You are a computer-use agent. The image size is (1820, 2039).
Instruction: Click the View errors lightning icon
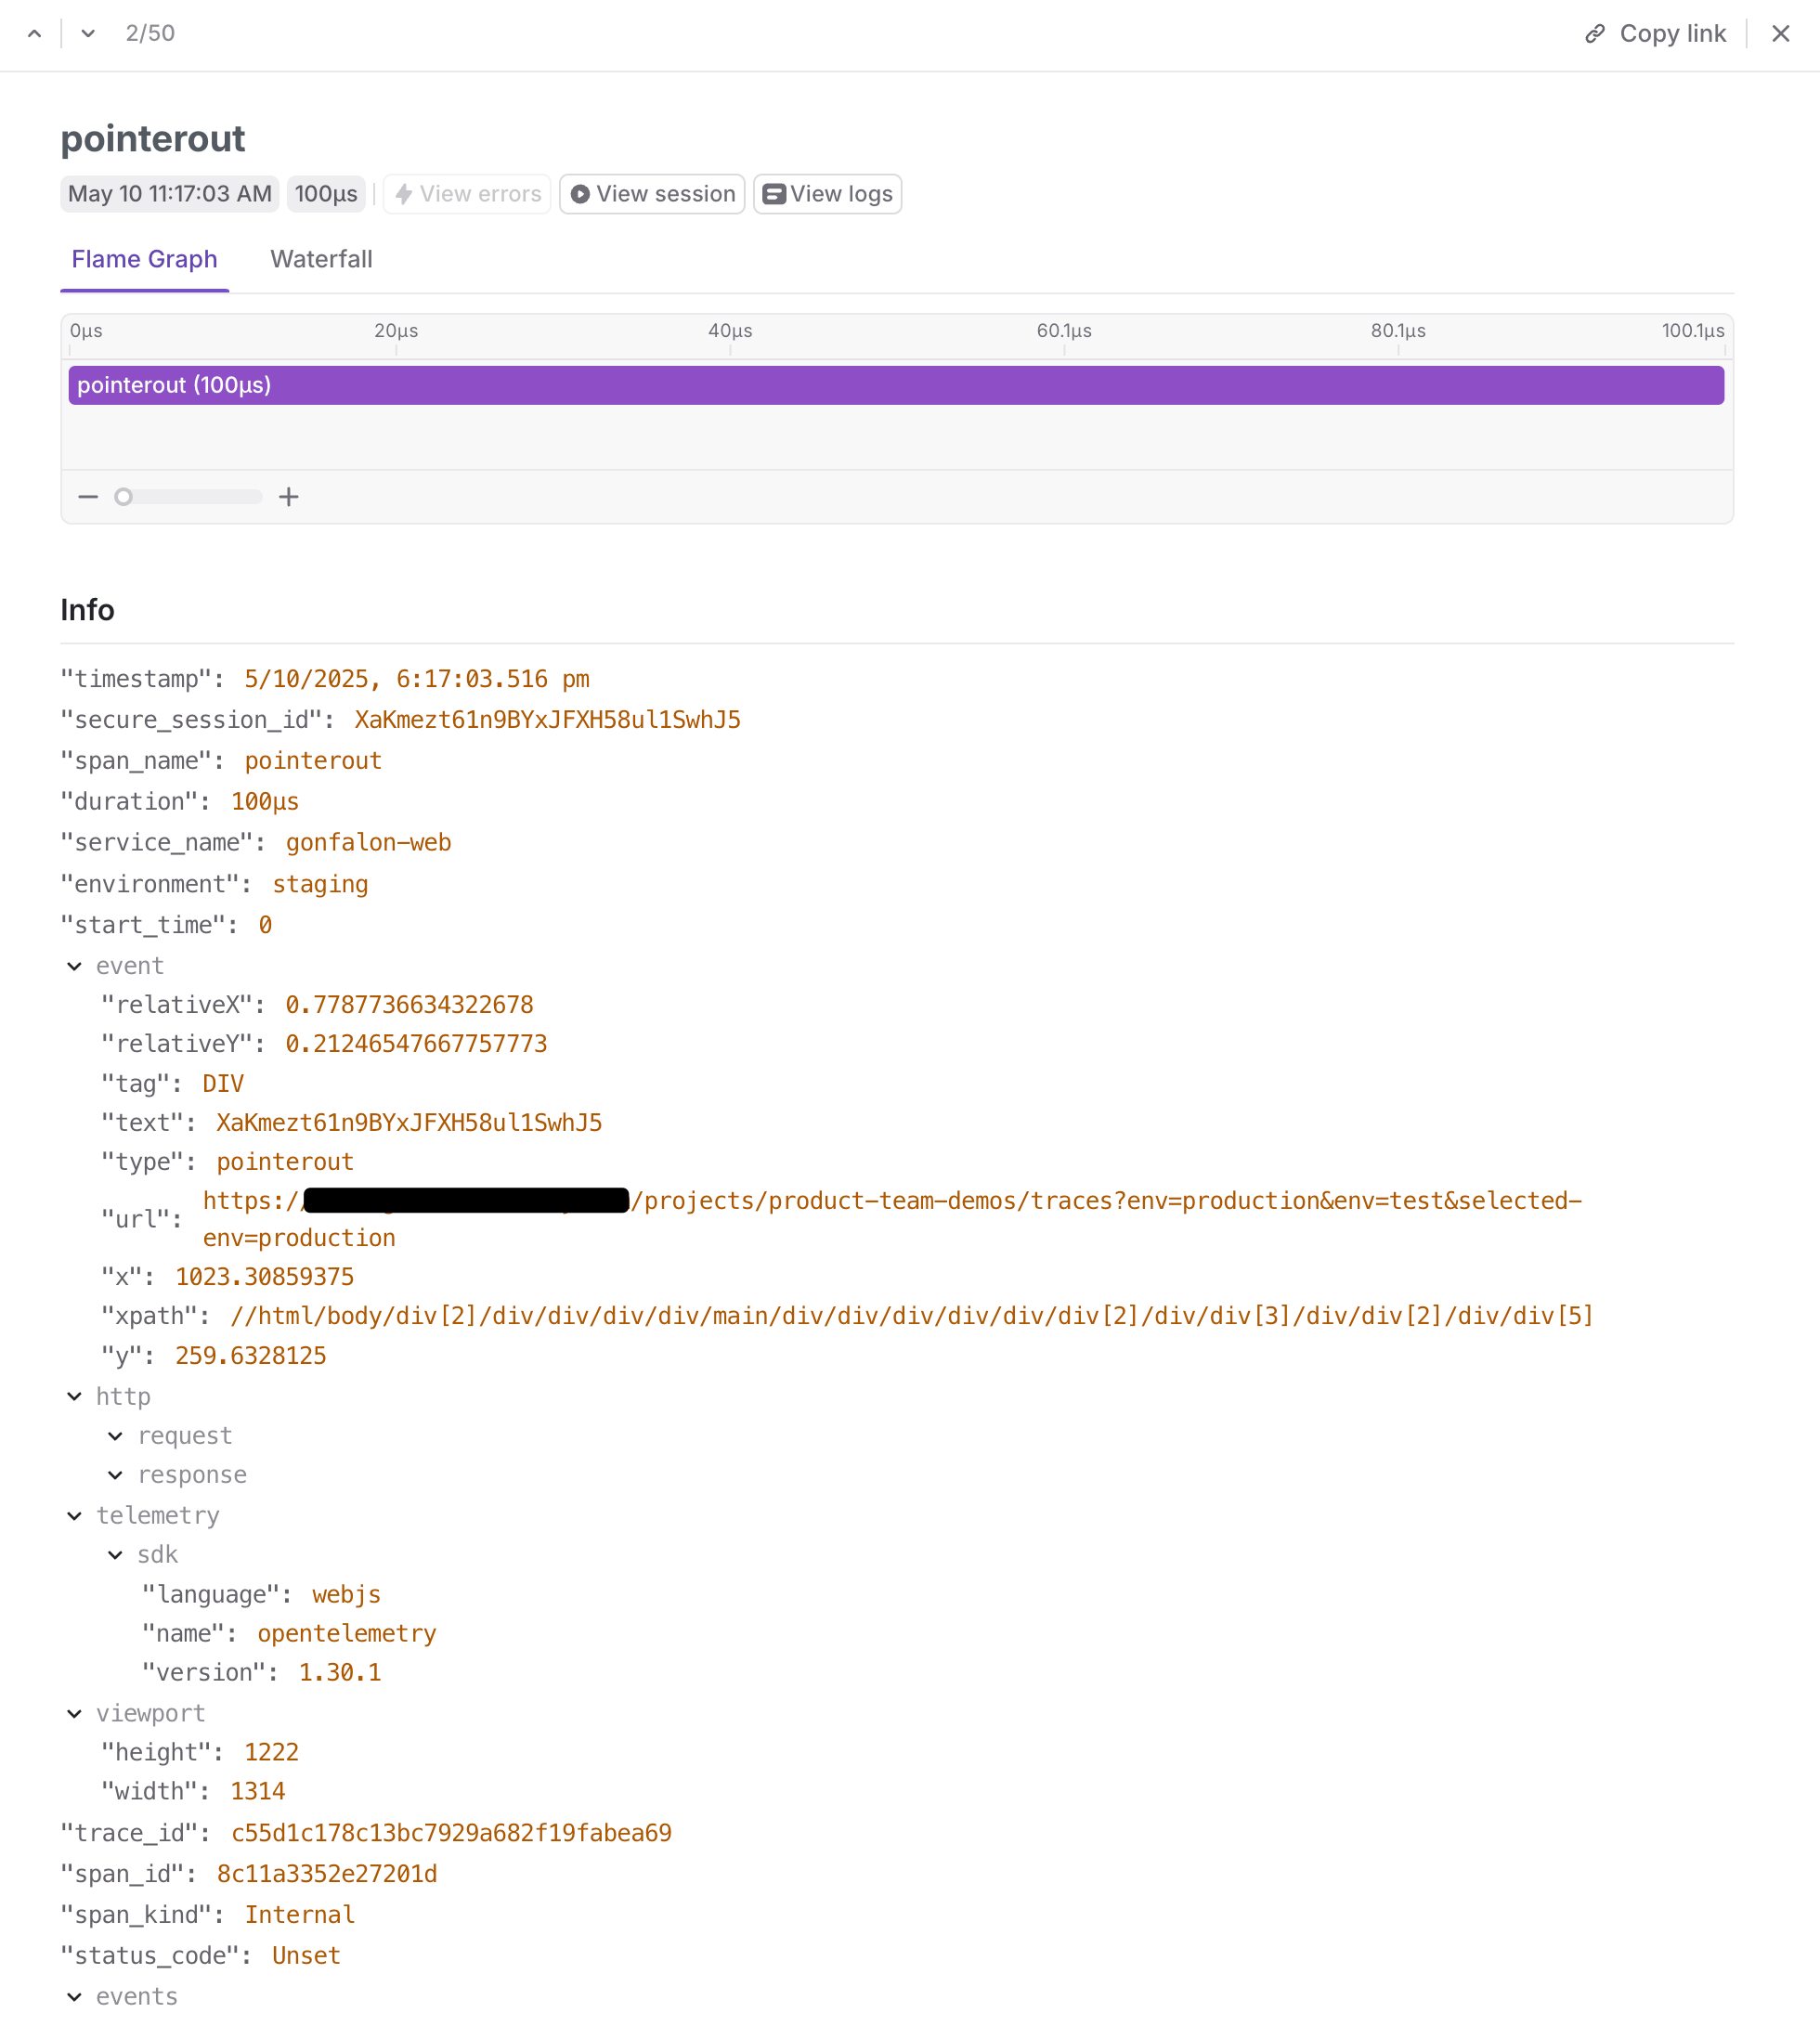point(404,194)
